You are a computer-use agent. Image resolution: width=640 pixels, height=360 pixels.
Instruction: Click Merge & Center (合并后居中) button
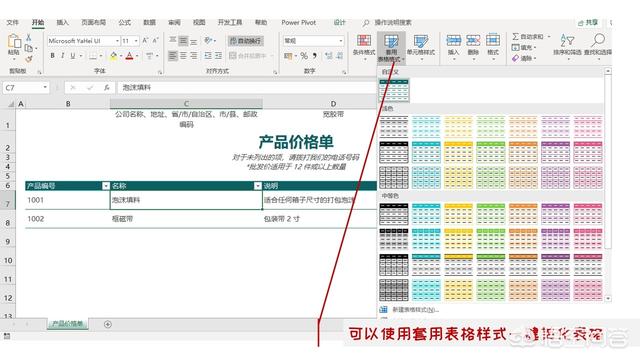[x=248, y=56]
